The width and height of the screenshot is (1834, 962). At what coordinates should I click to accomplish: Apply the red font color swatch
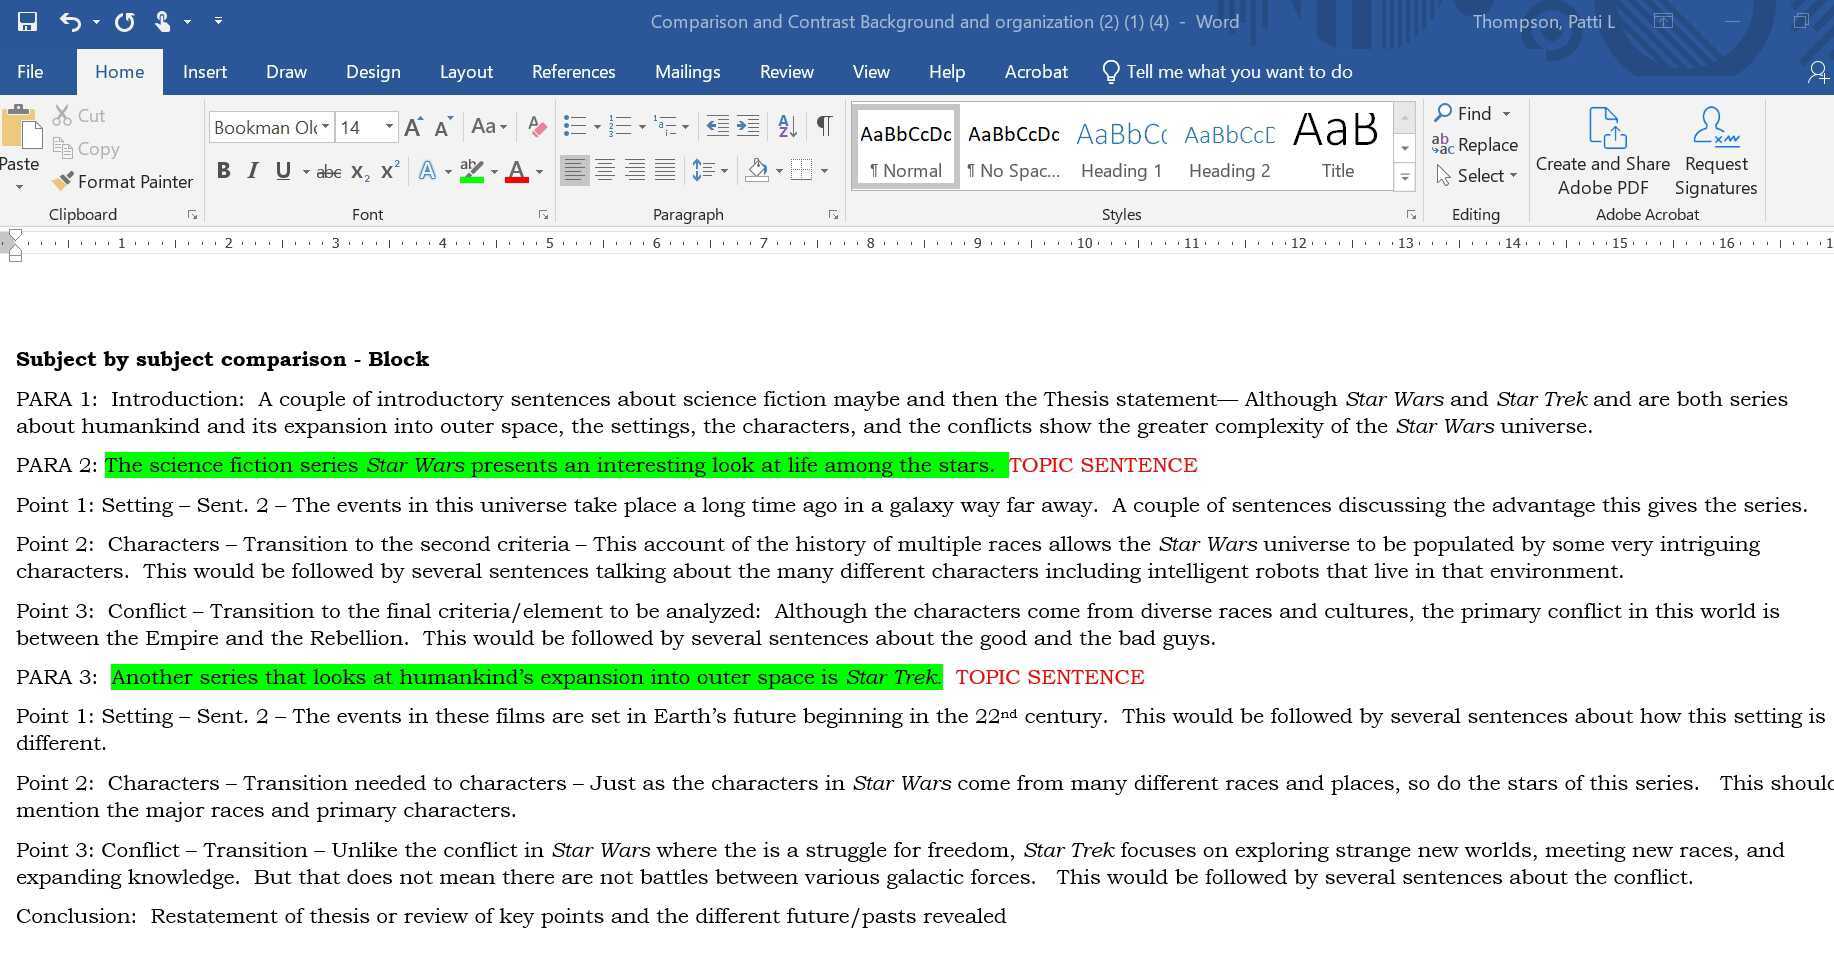[517, 172]
